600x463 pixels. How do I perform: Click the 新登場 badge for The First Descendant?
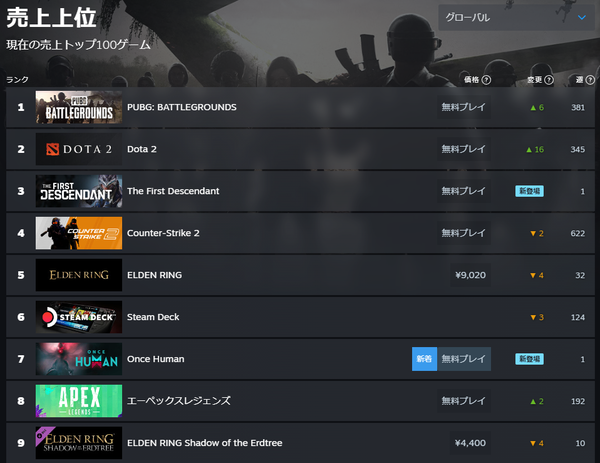click(530, 191)
